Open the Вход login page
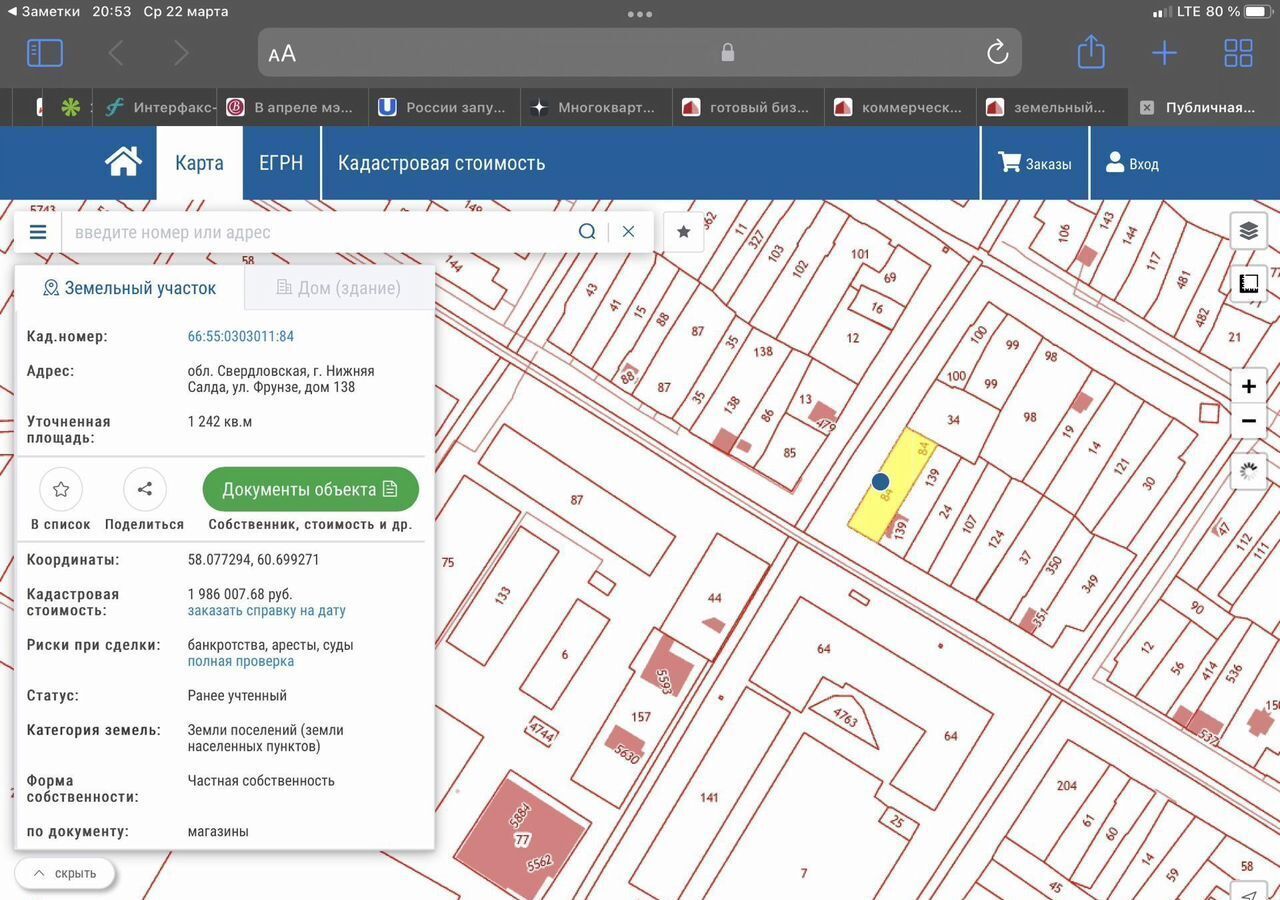1280x900 pixels. pos(1132,163)
